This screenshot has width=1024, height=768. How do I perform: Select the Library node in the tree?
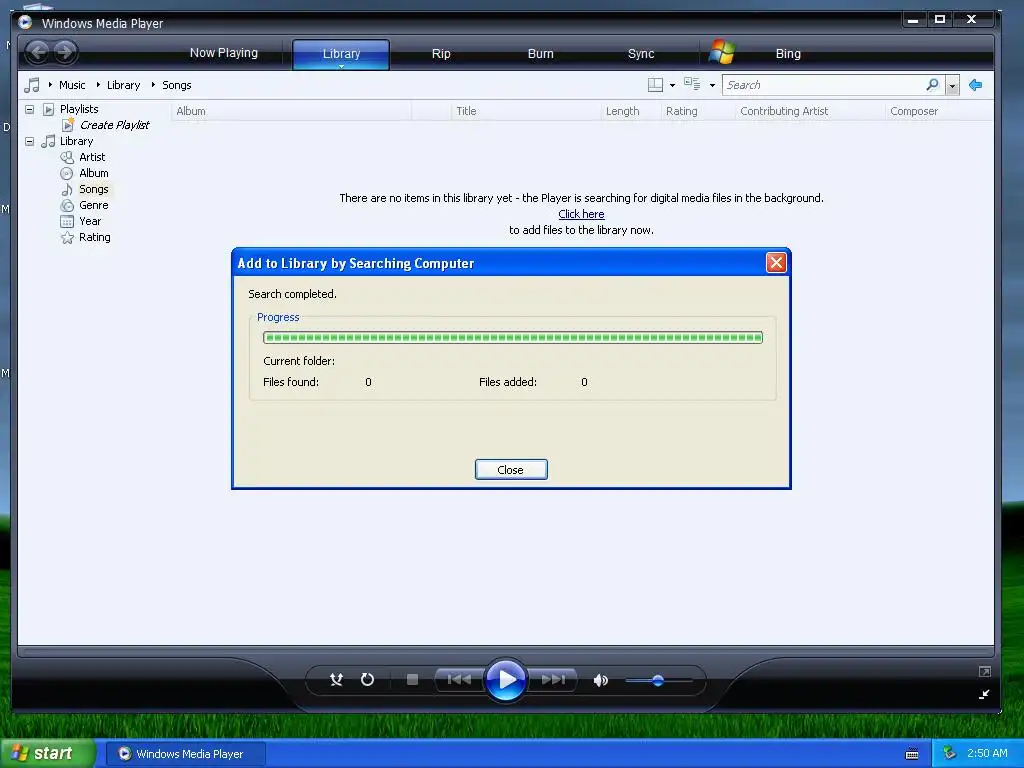click(76, 141)
